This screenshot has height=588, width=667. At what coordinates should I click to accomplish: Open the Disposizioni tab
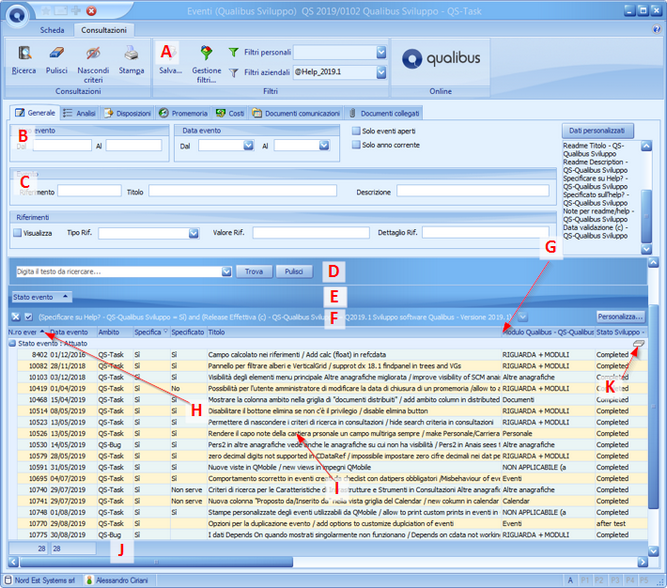pyautogui.click(x=128, y=114)
